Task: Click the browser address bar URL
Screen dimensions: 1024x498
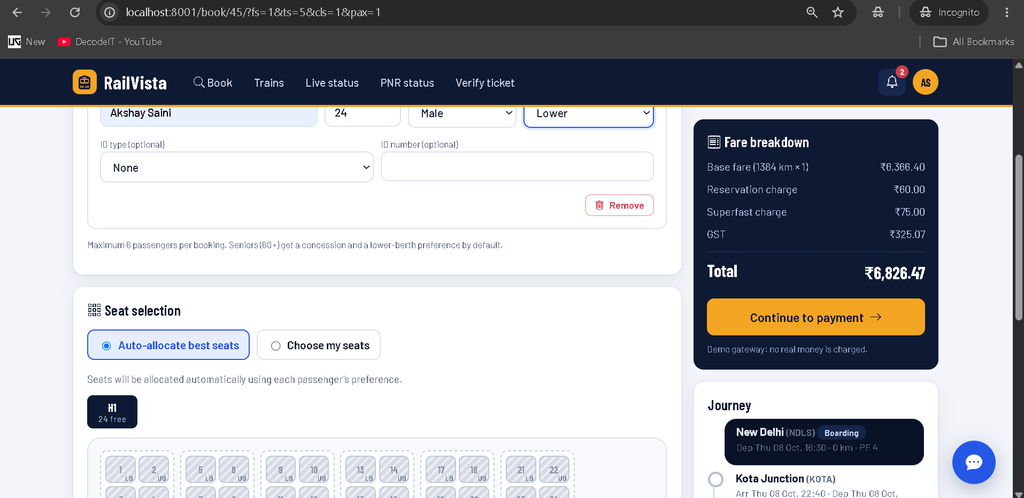Action: [x=253, y=12]
